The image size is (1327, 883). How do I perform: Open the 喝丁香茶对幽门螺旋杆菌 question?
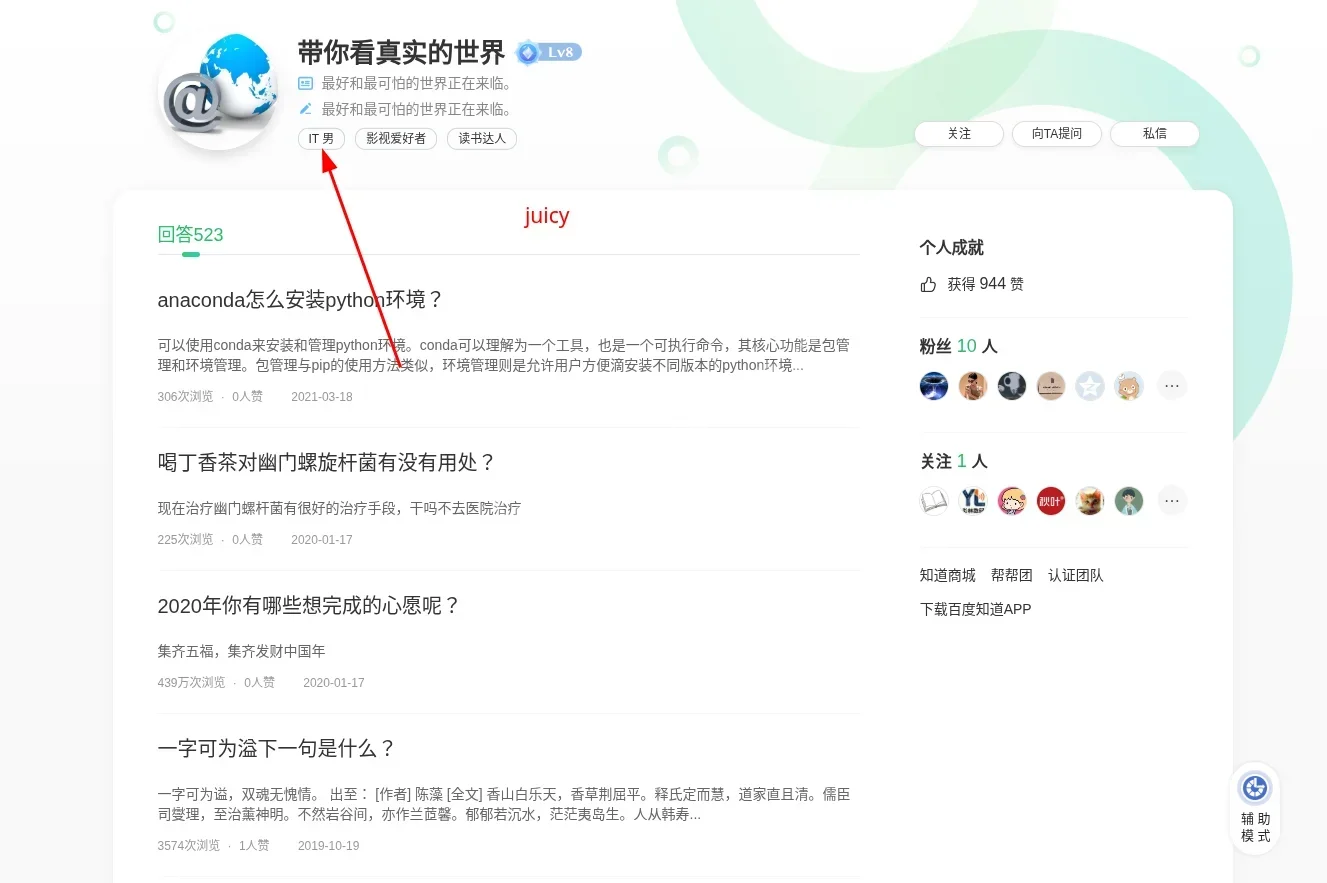pyautogui.click(x=327, y=463)
